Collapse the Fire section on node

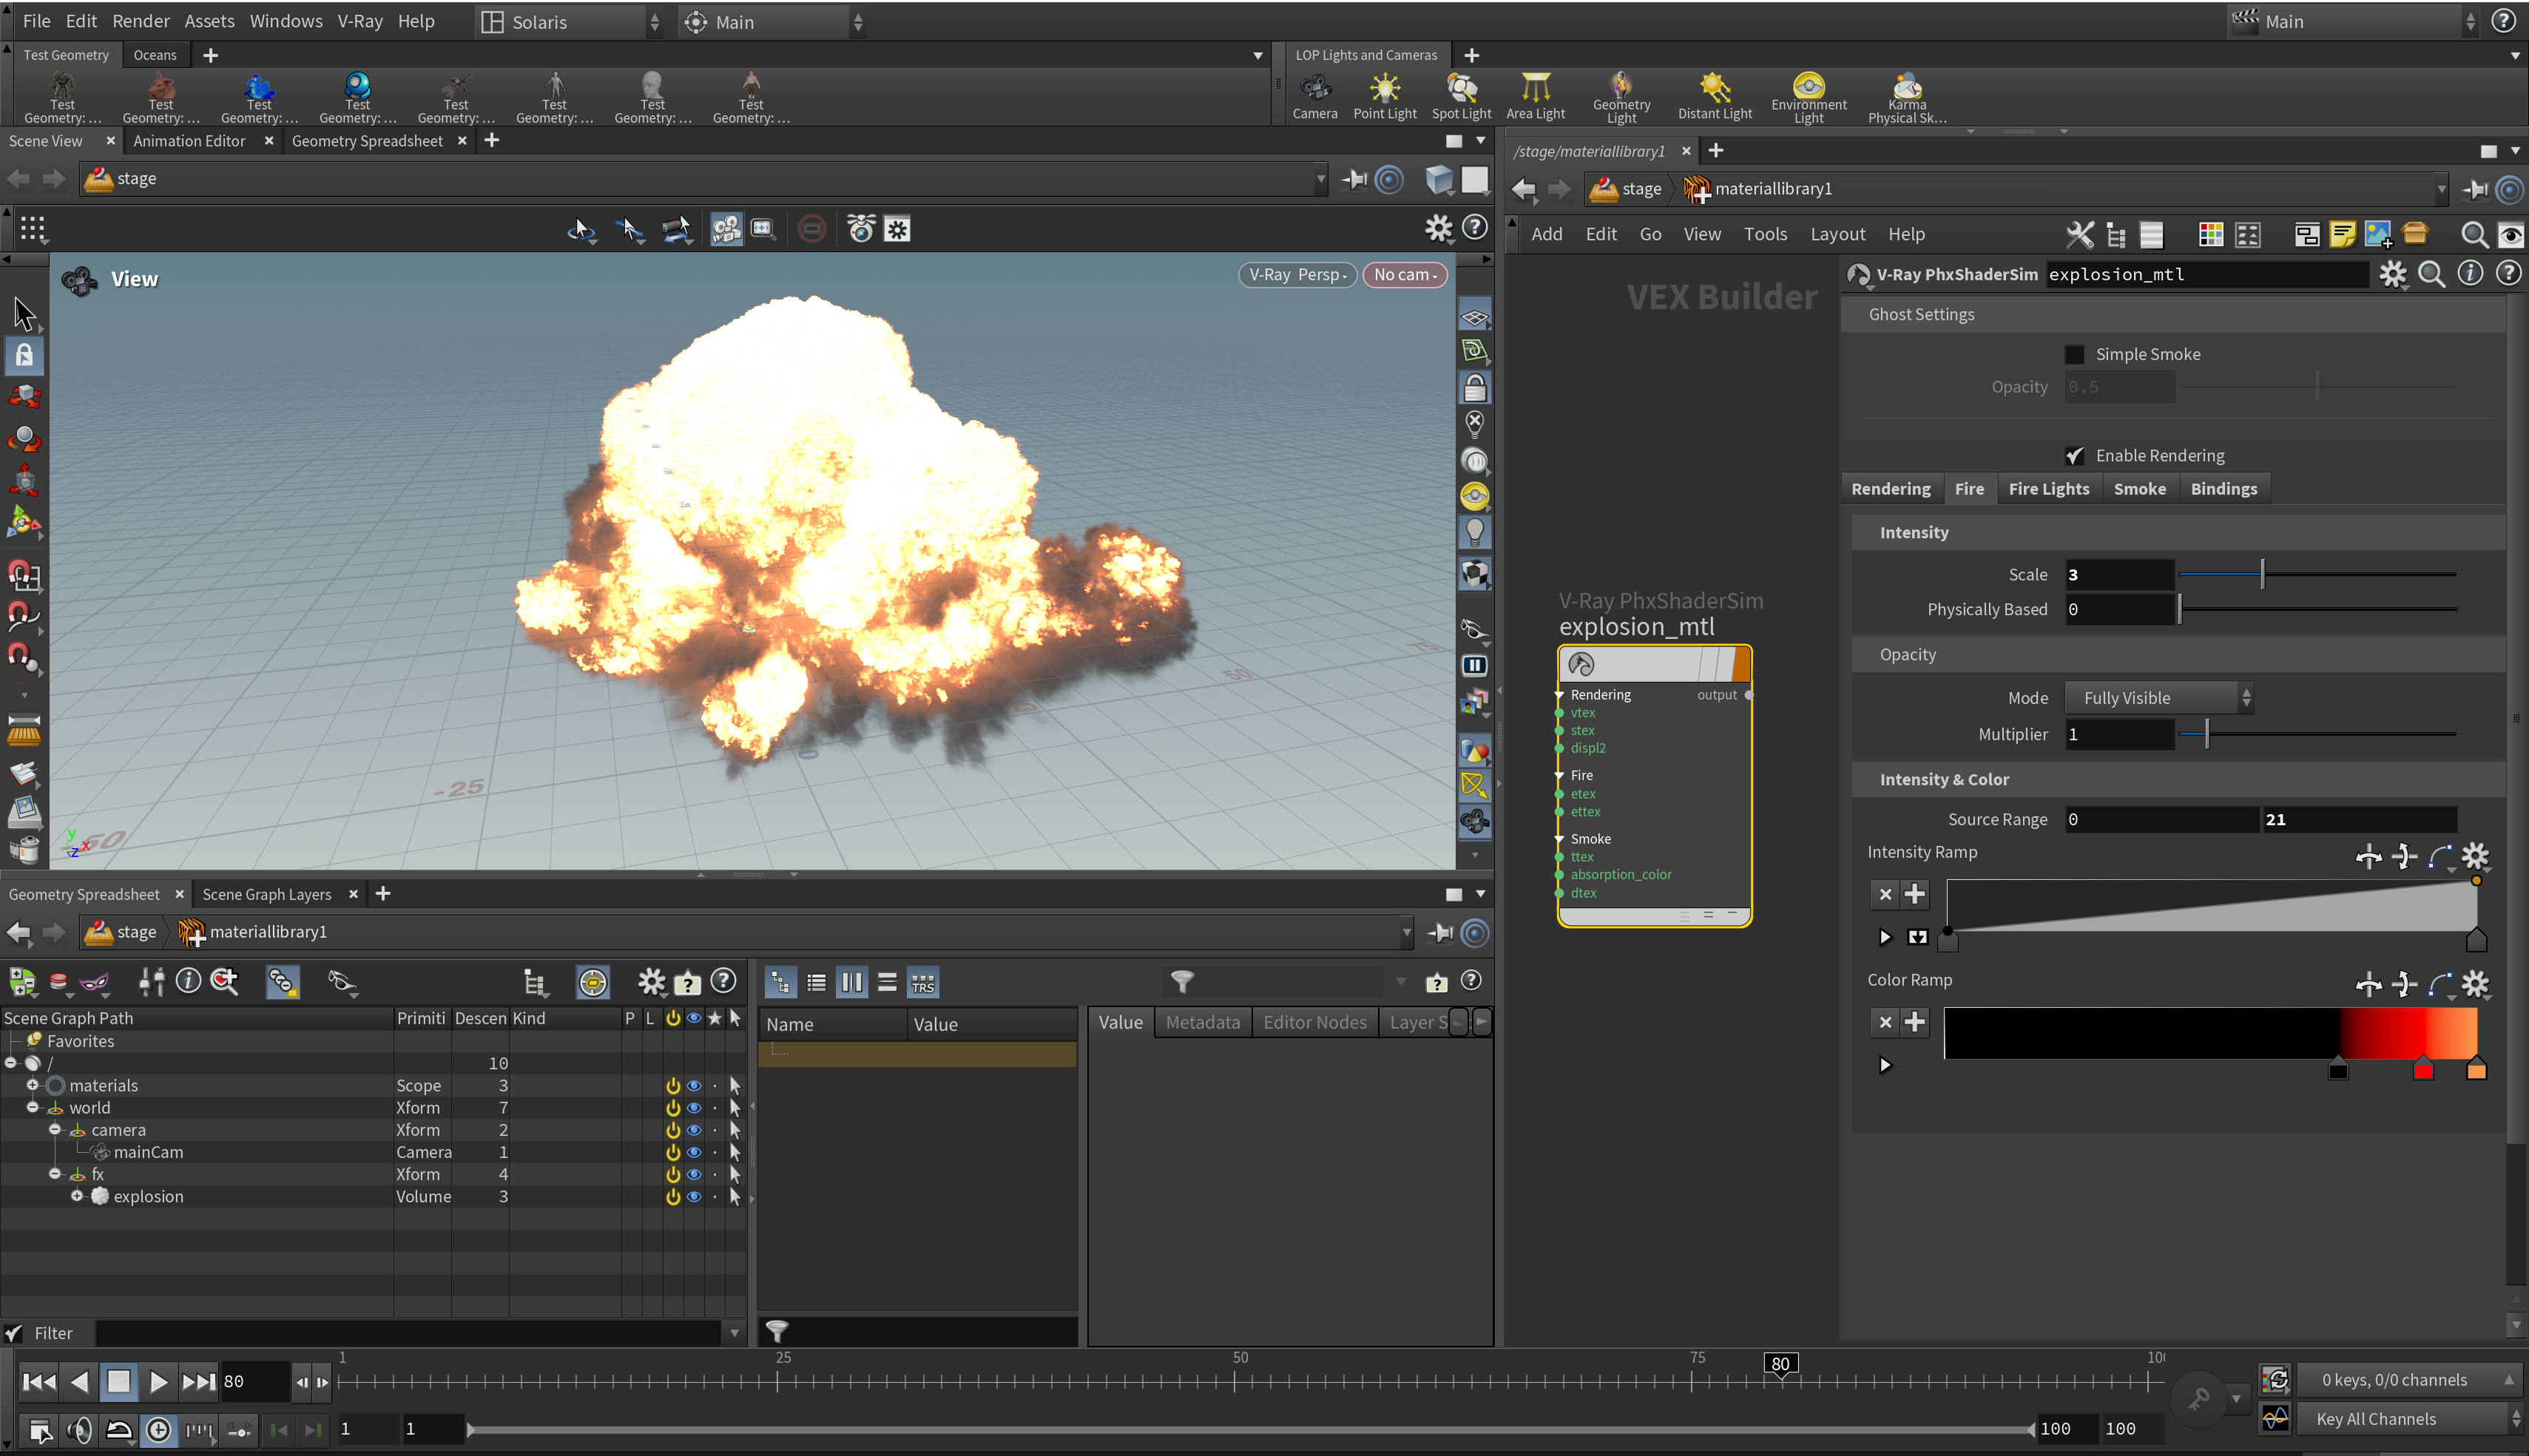click(1559, 775)
